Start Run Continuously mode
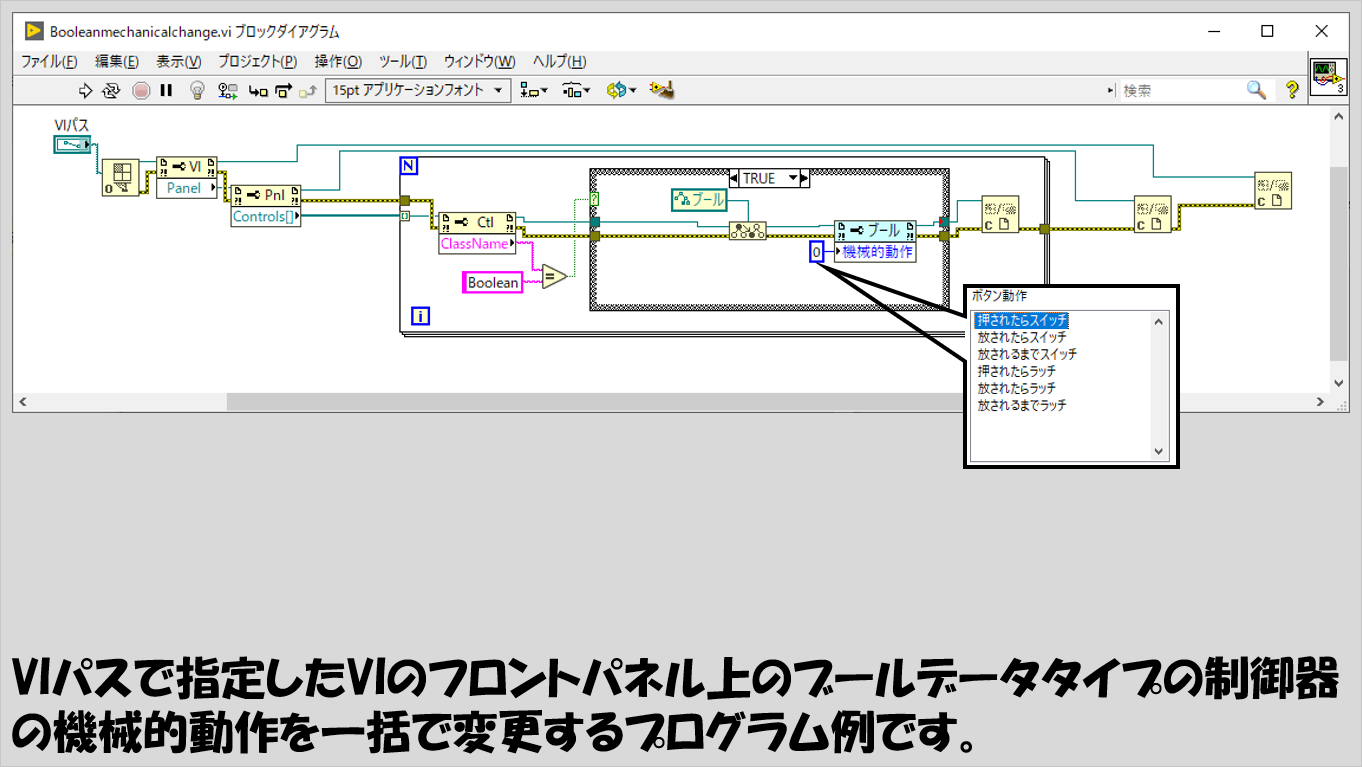1362x767 pixels. coord(111,90)
